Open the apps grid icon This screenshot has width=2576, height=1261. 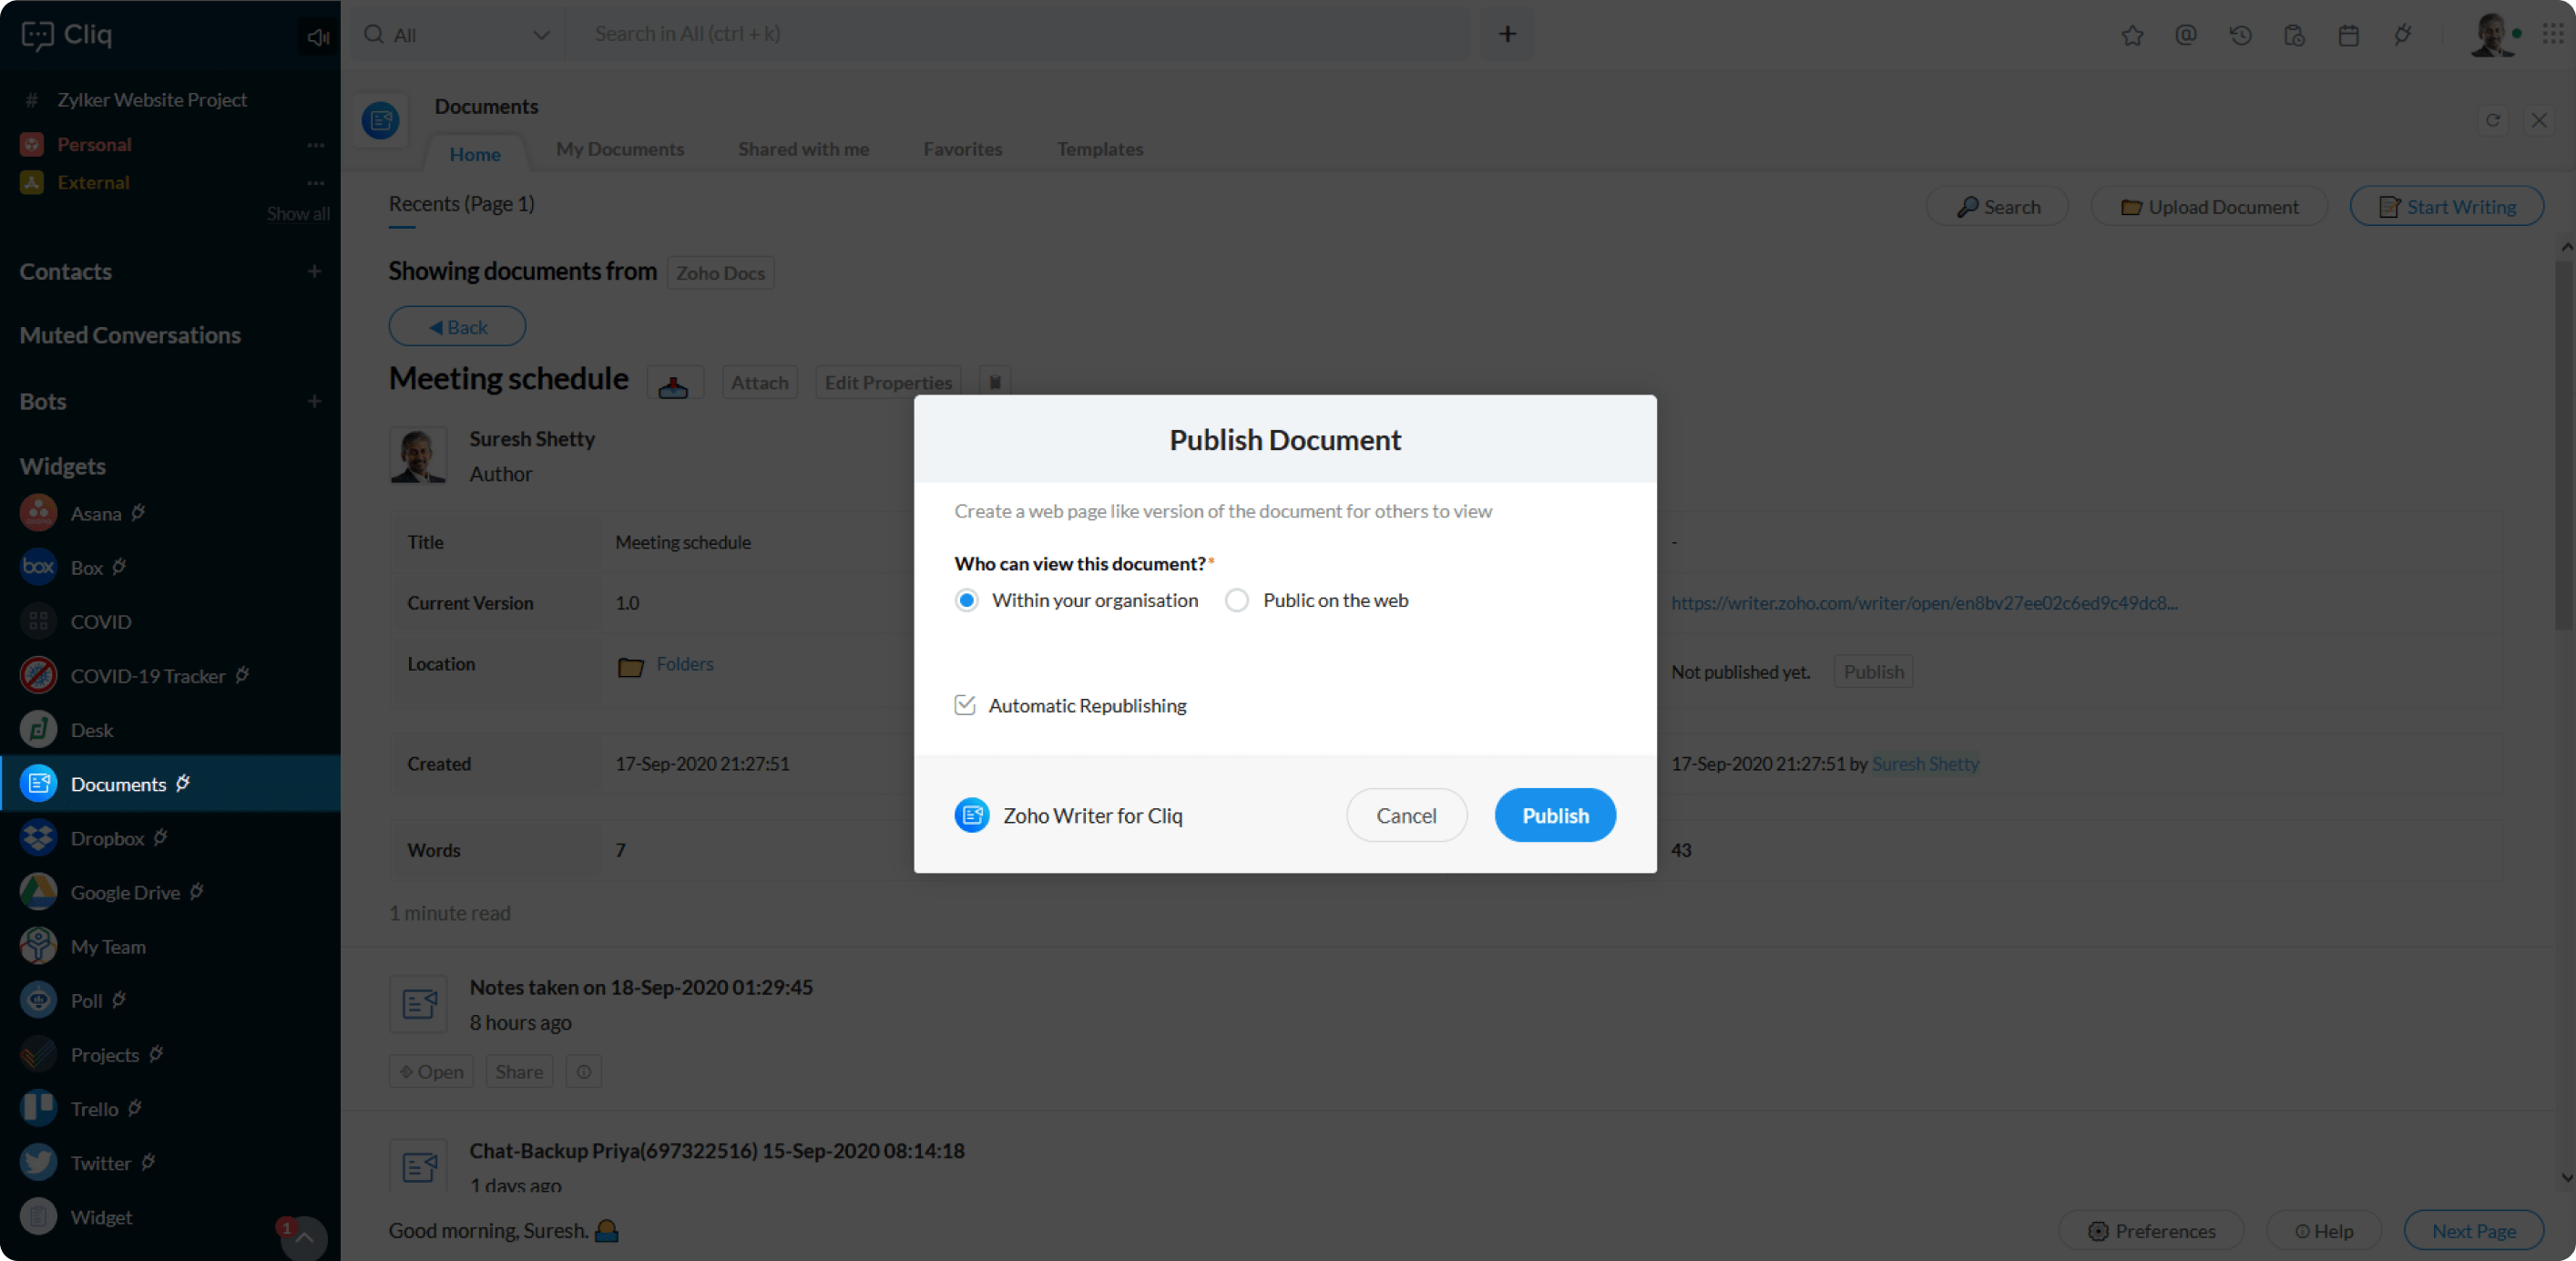click(2552, 34)
